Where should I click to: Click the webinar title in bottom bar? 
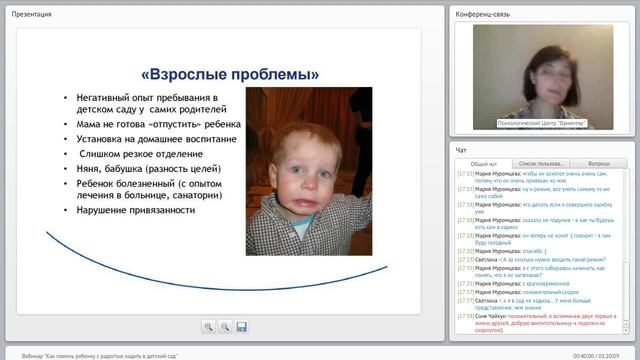(x=100, y=356)
